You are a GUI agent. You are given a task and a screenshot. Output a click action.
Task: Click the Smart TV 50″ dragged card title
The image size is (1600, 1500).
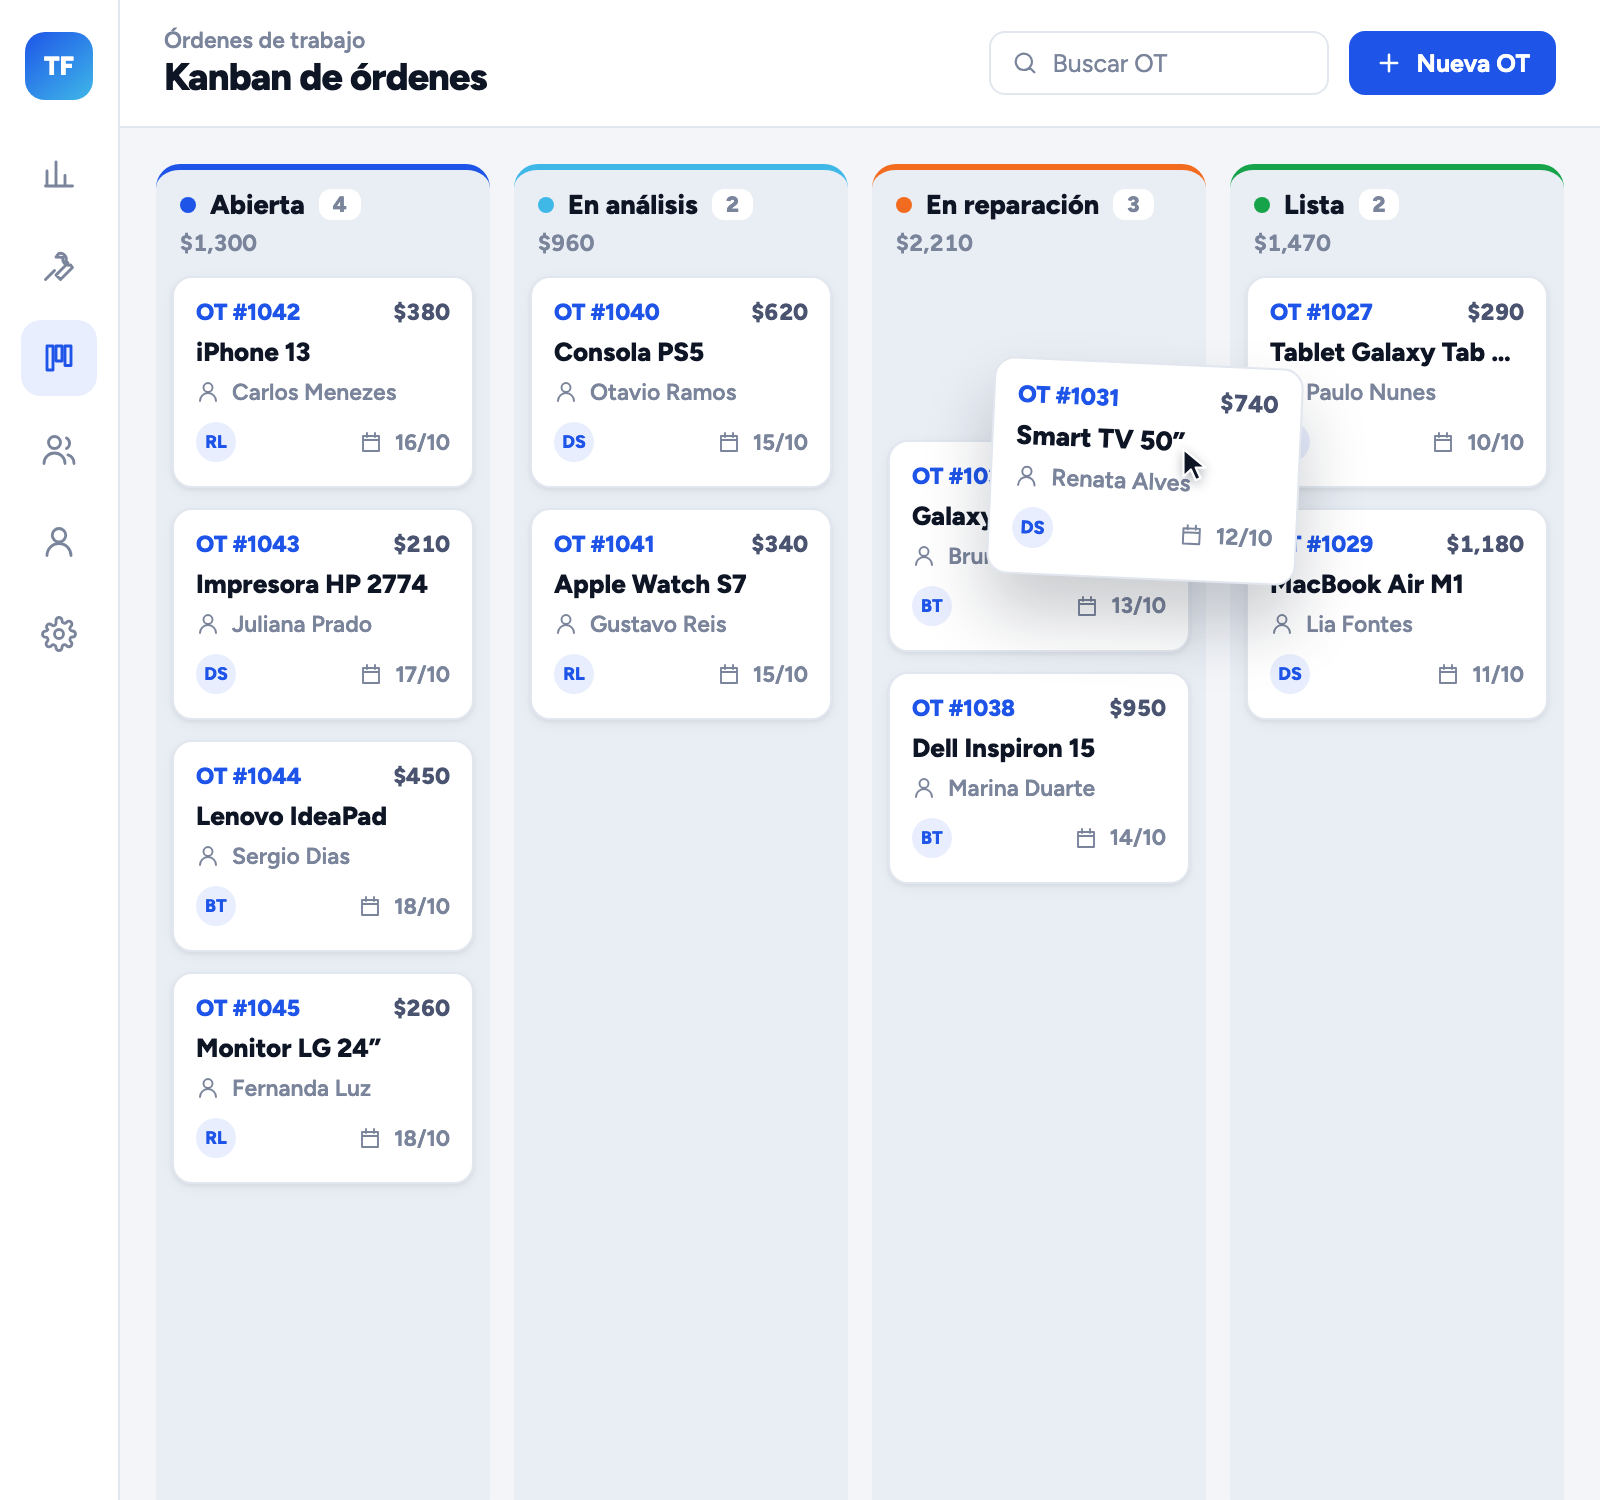point(1100,438)
